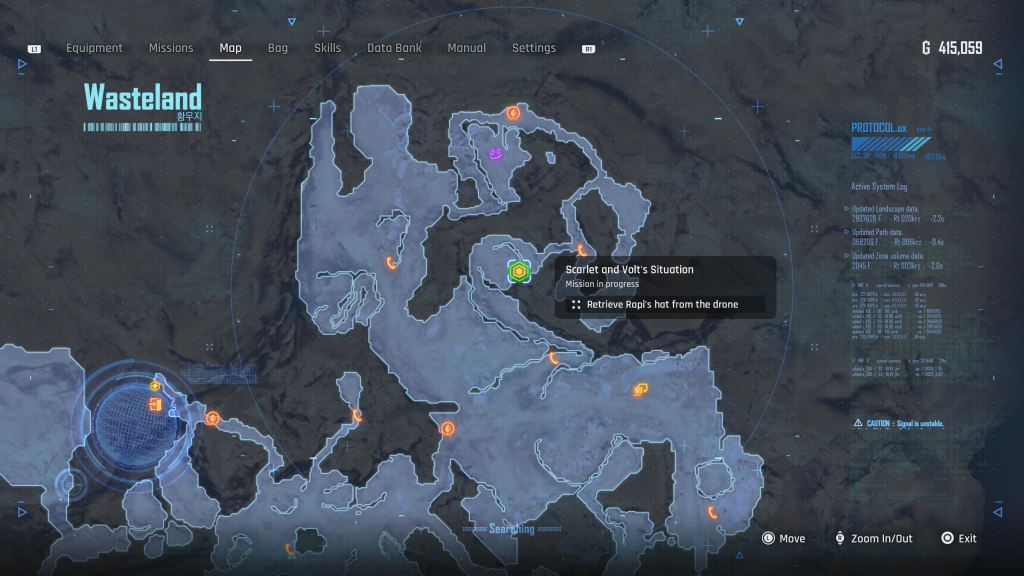Image resolution: width=1024 pixels, height=576 pixels.
Task: Click the Move control prompt
Action: tap(783, 539)
